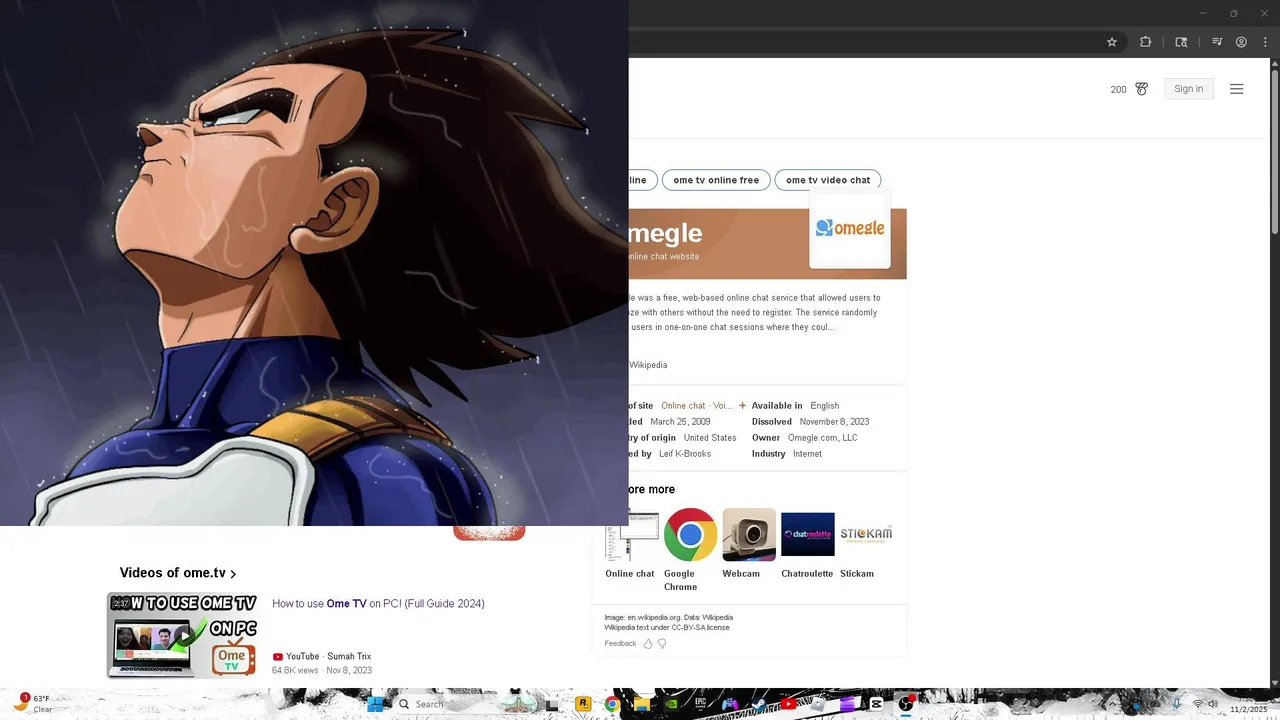Click the Omegle logo image
Viewport: 1280px width, 720px height.
(x=850, y=229)
